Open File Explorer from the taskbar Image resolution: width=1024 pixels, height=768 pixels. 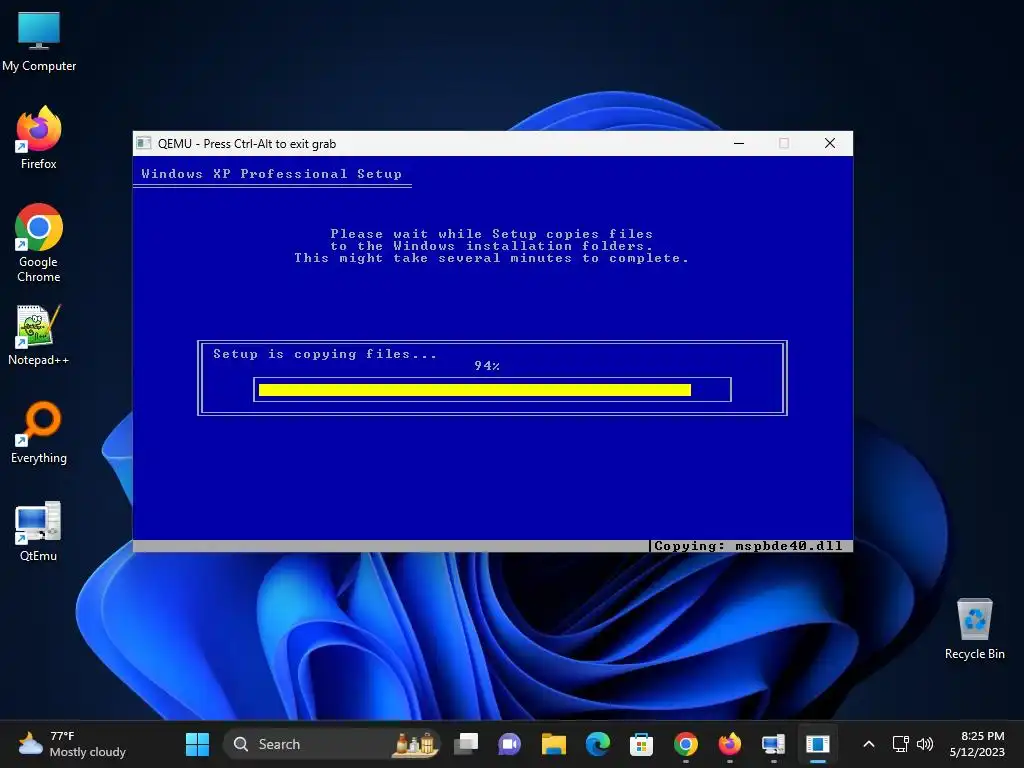pos(554,744)
